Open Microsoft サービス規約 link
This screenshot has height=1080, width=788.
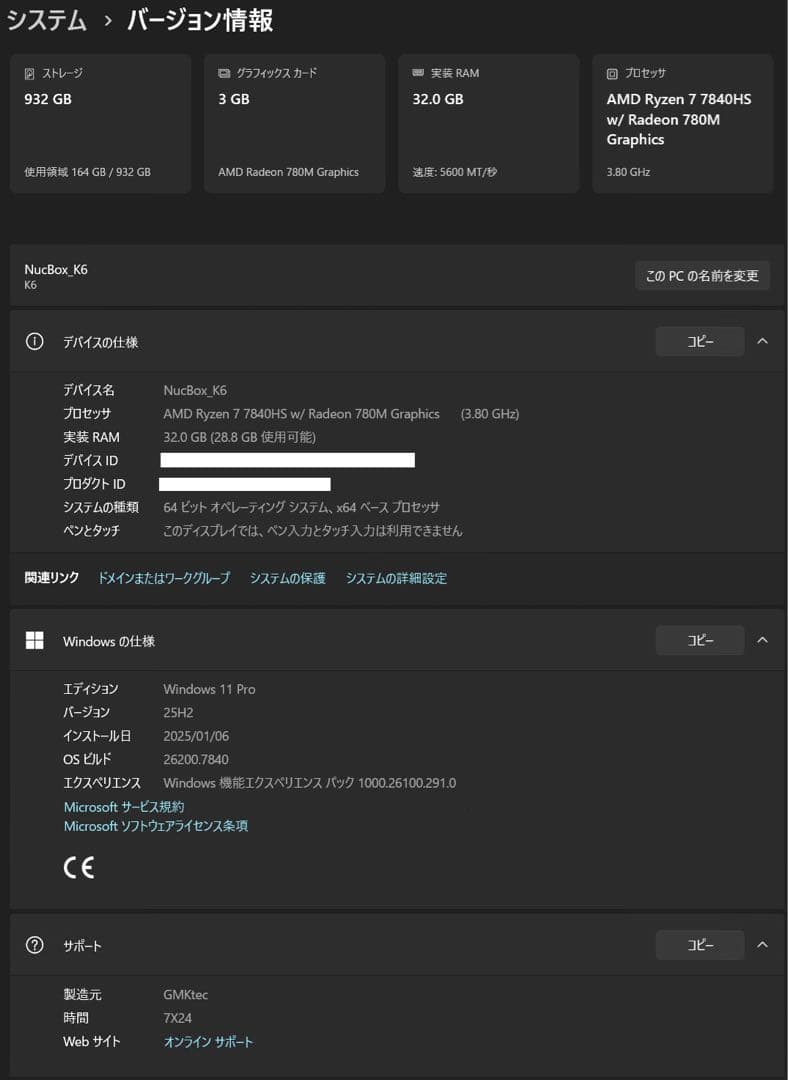pos(124,807)
